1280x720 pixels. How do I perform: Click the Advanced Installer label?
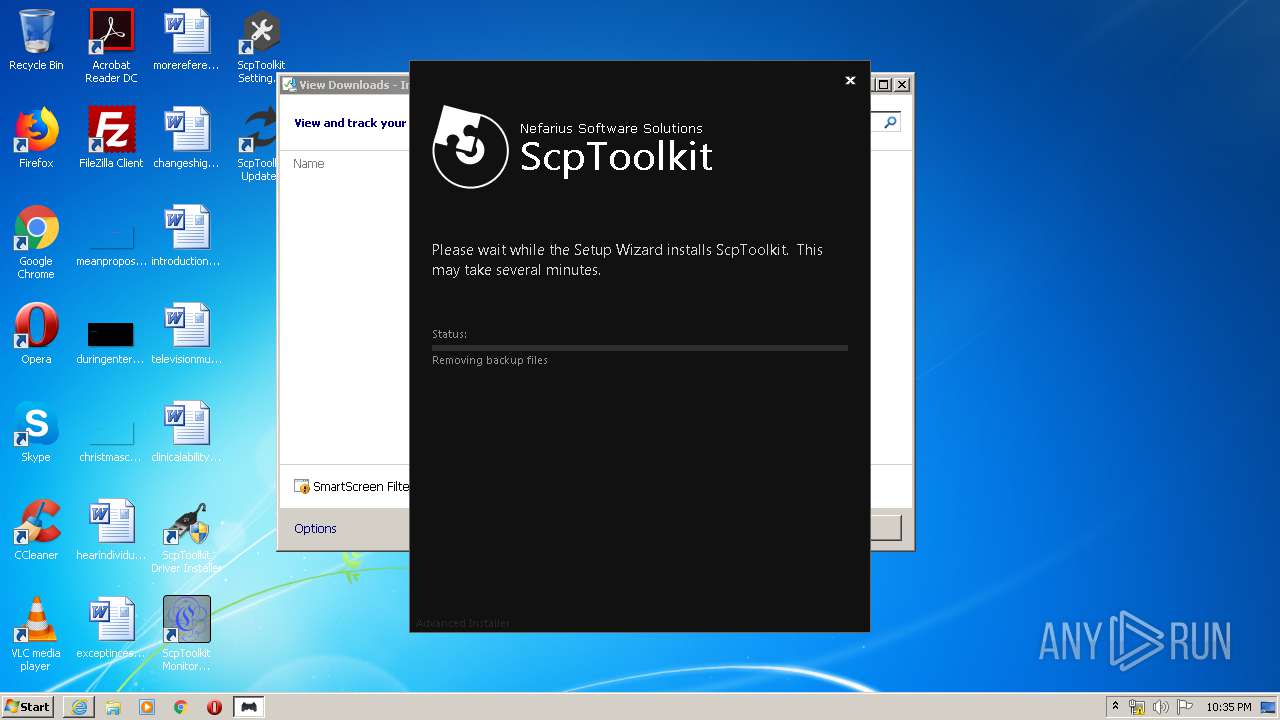(x=463, y=623)
